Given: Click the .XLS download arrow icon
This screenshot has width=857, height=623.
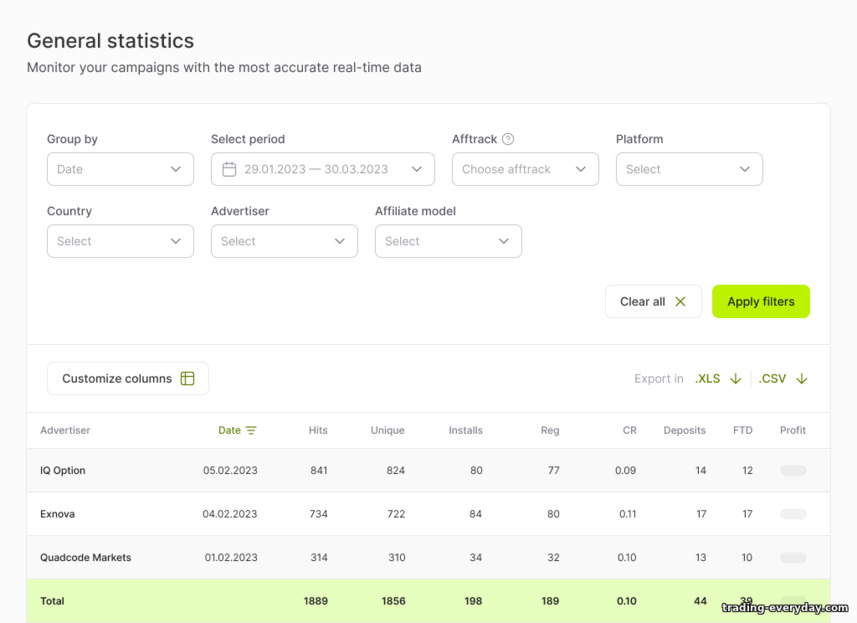Looking at the screenshot, I should click(736, 379).
